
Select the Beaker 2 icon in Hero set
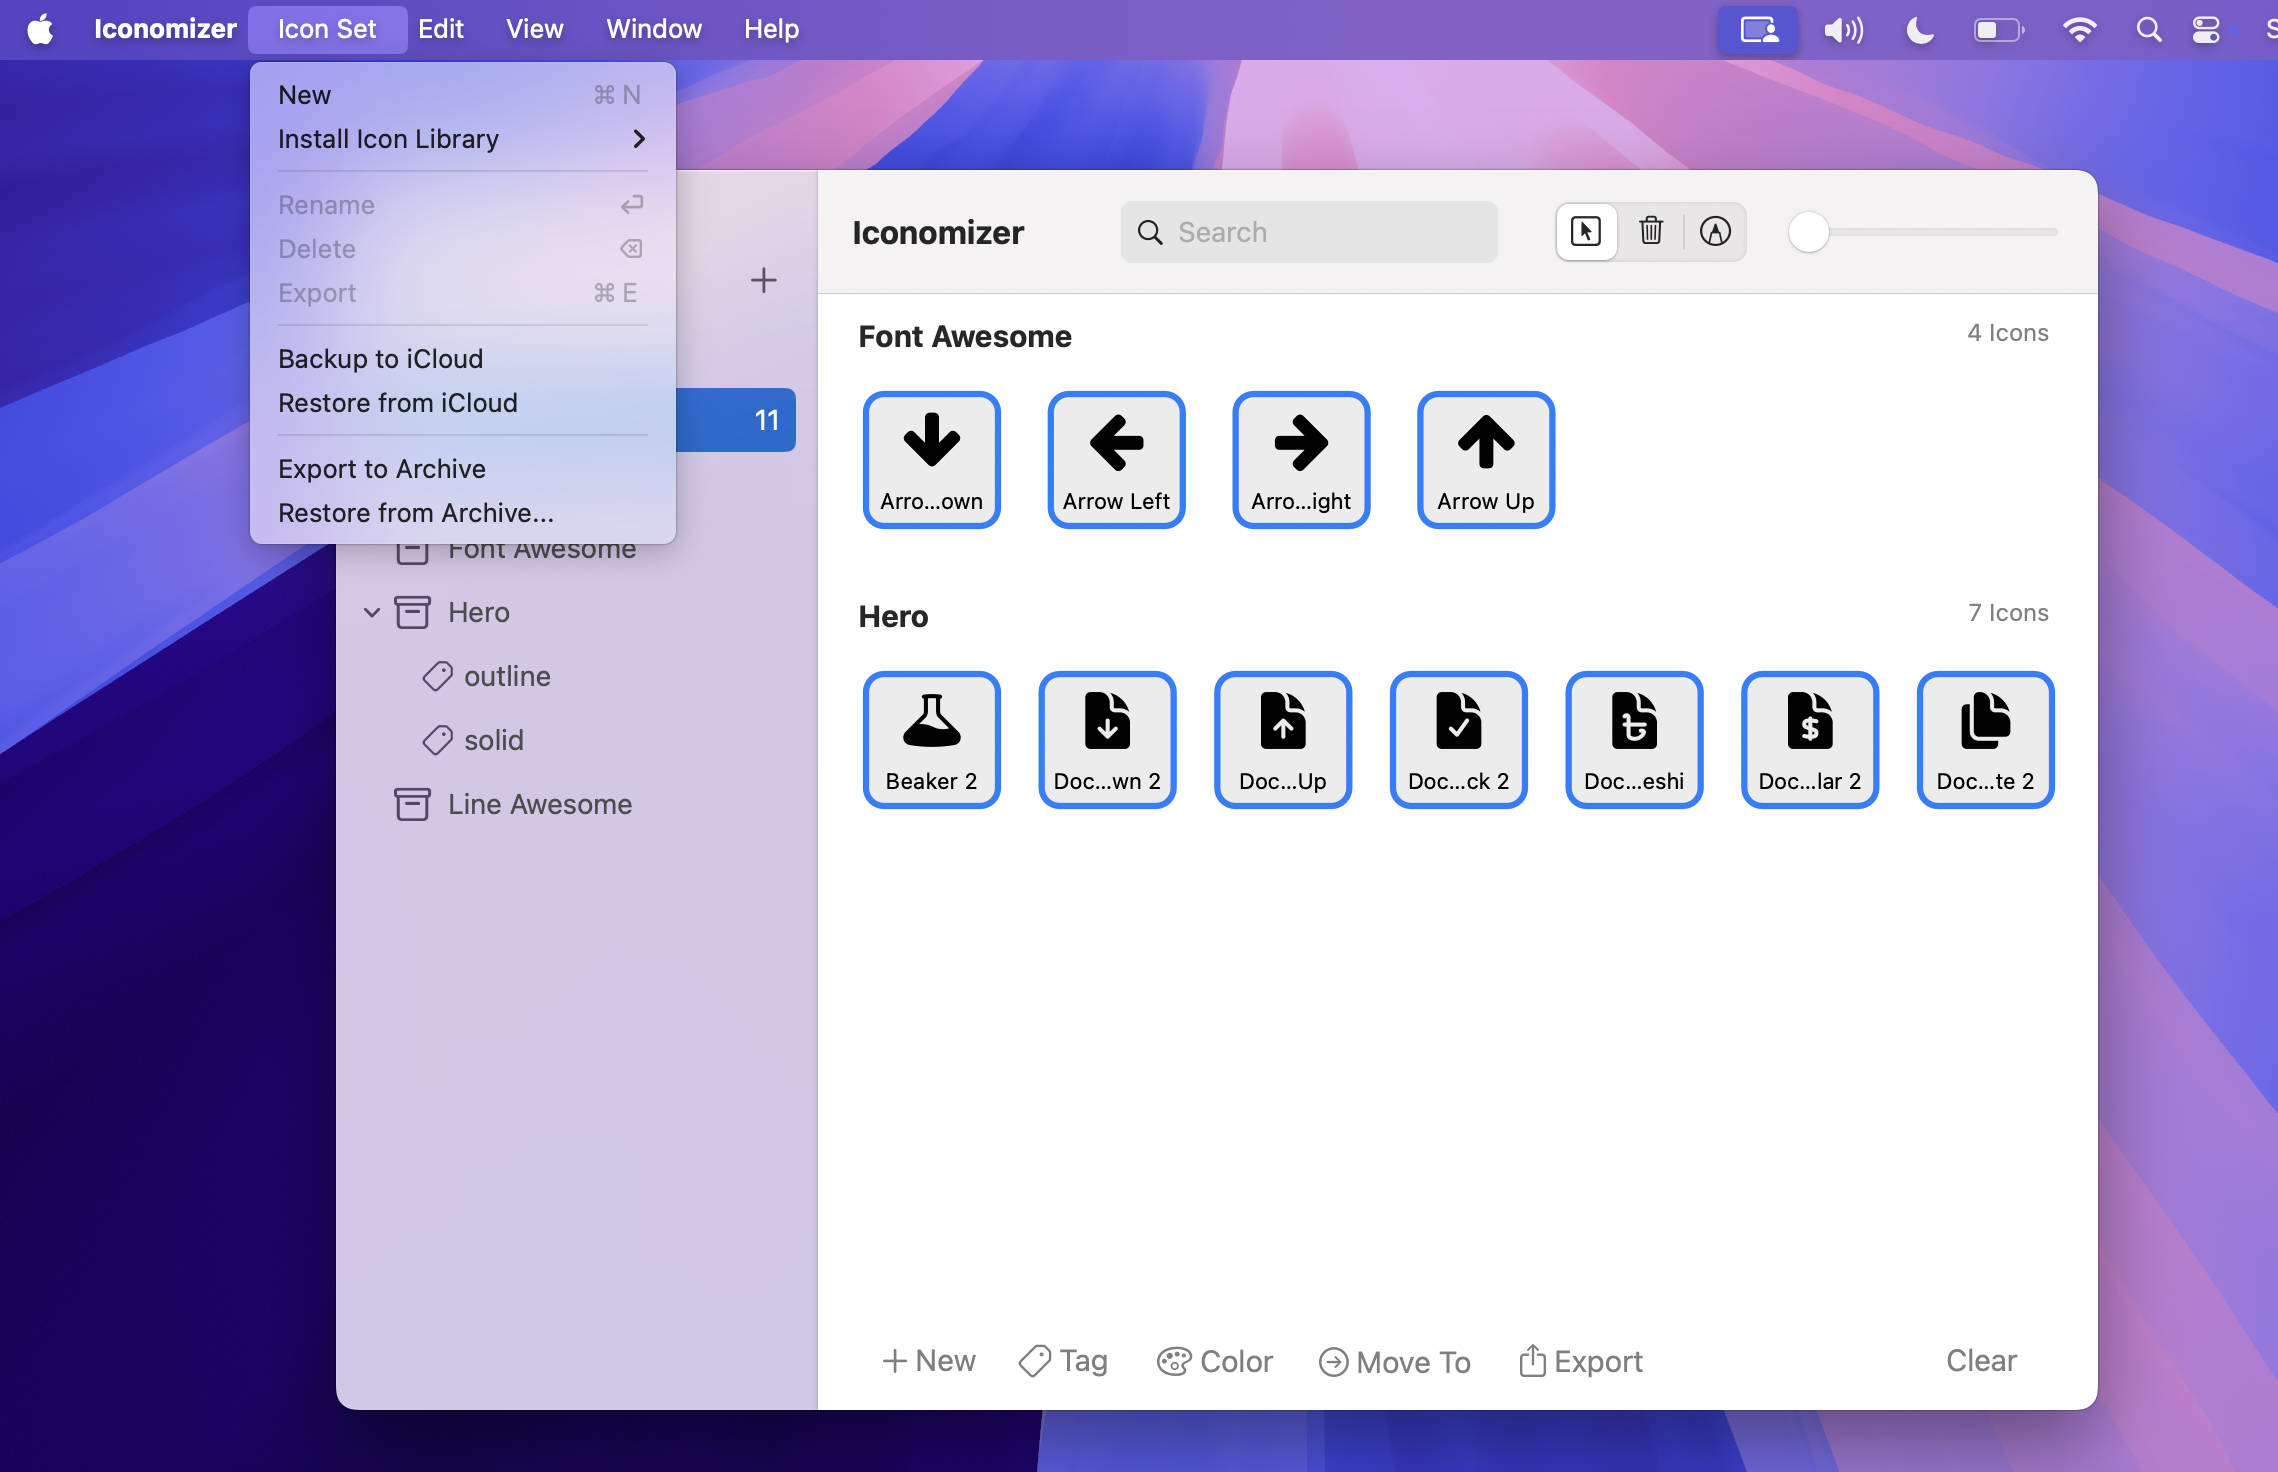(x=931, y=739)
